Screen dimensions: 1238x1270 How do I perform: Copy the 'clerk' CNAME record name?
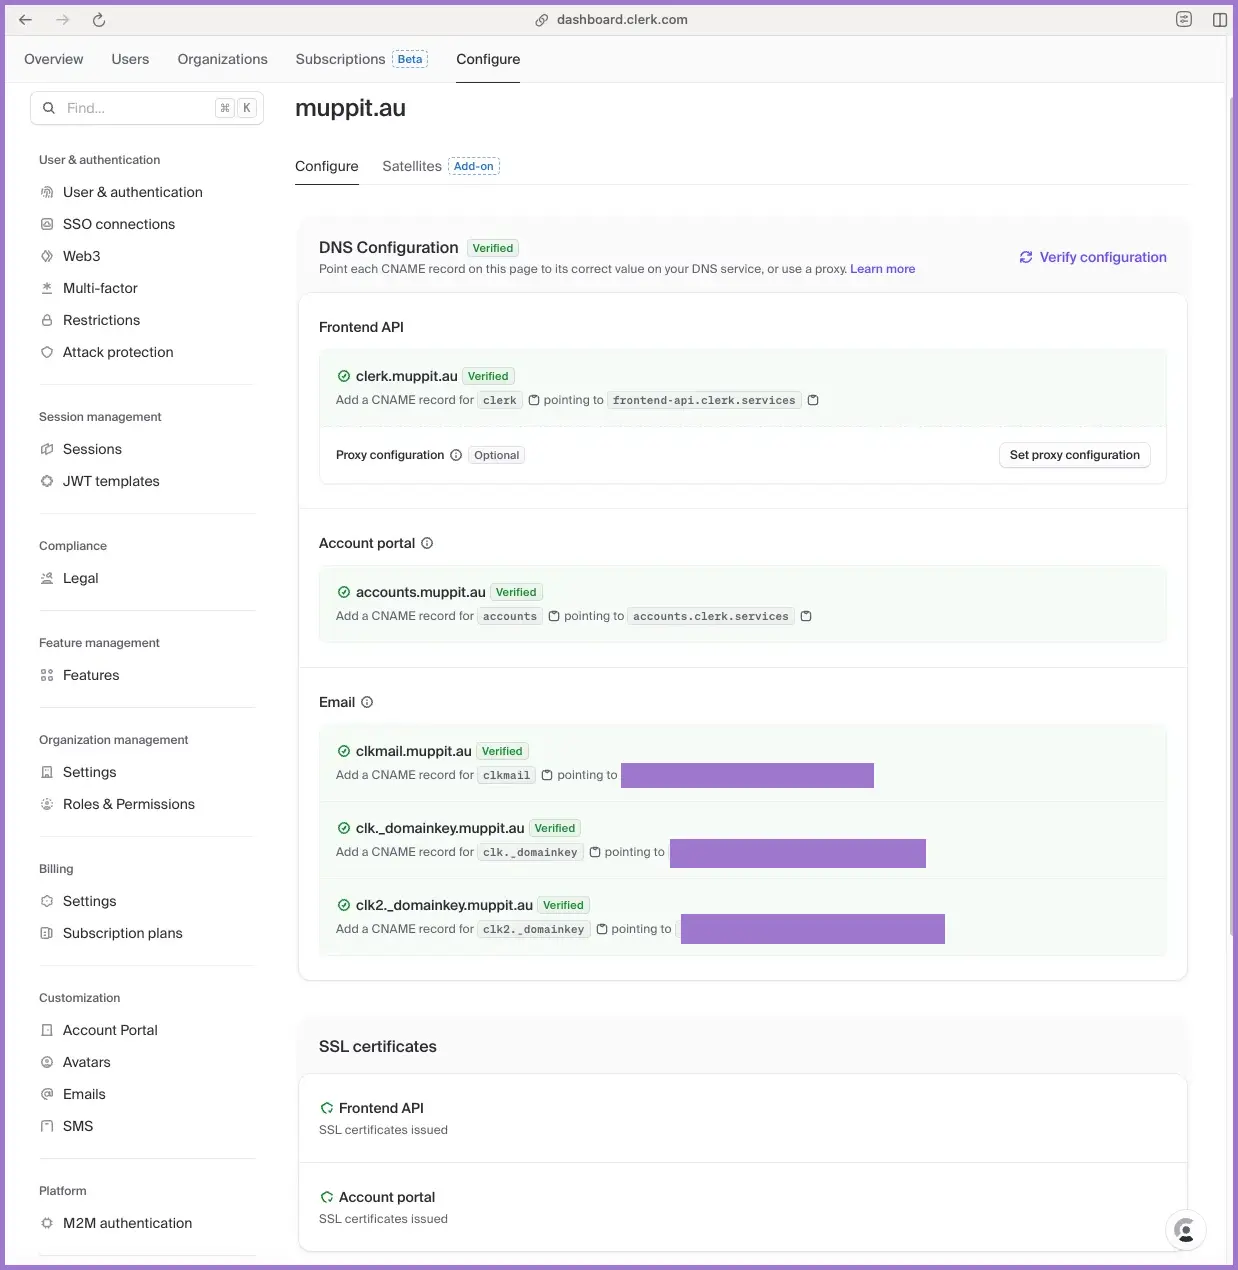click(x=534, y=400)
